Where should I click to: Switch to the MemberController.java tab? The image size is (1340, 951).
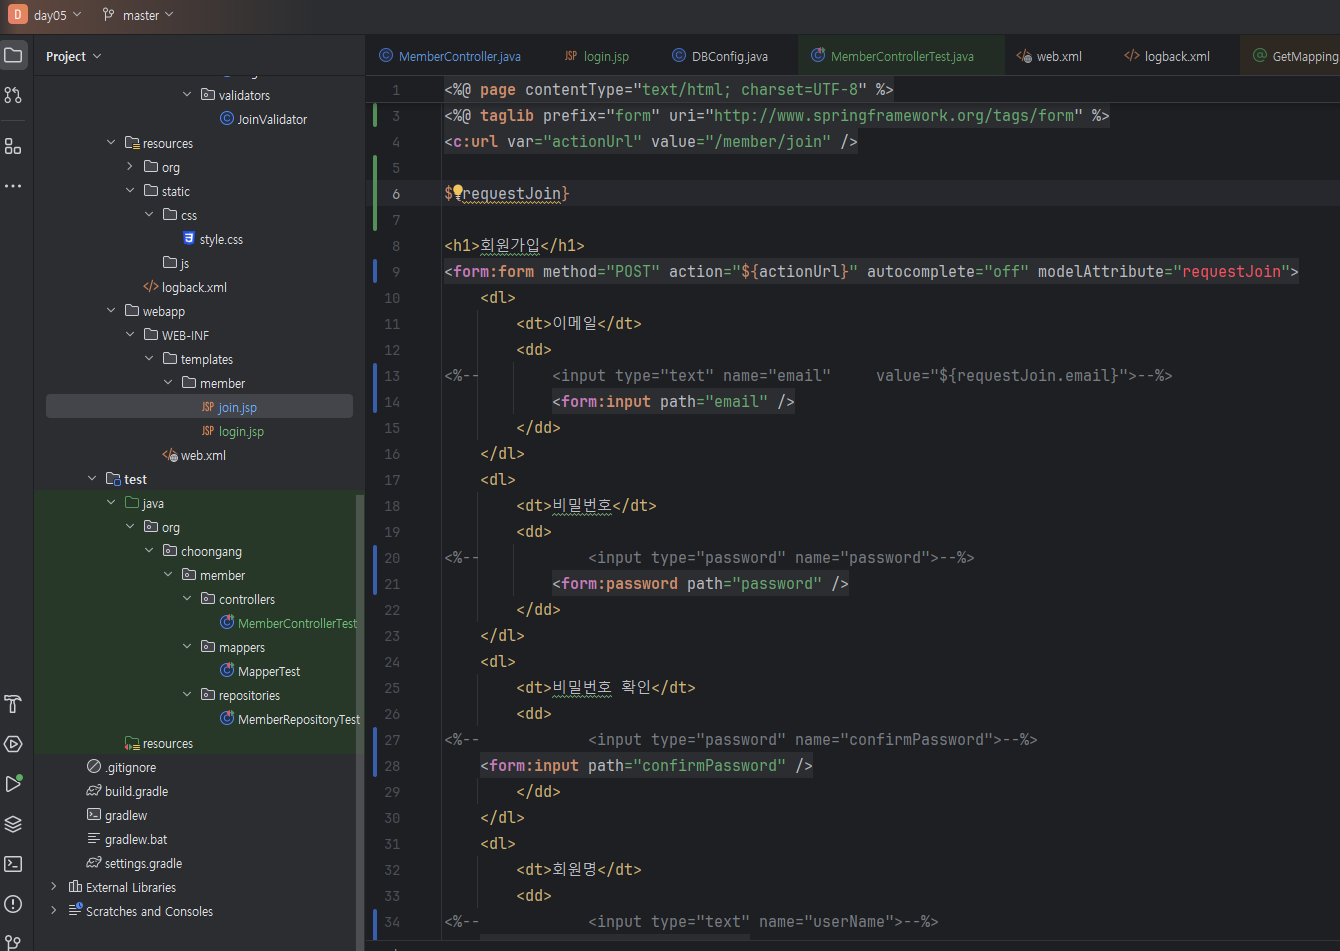click(459, 56)
